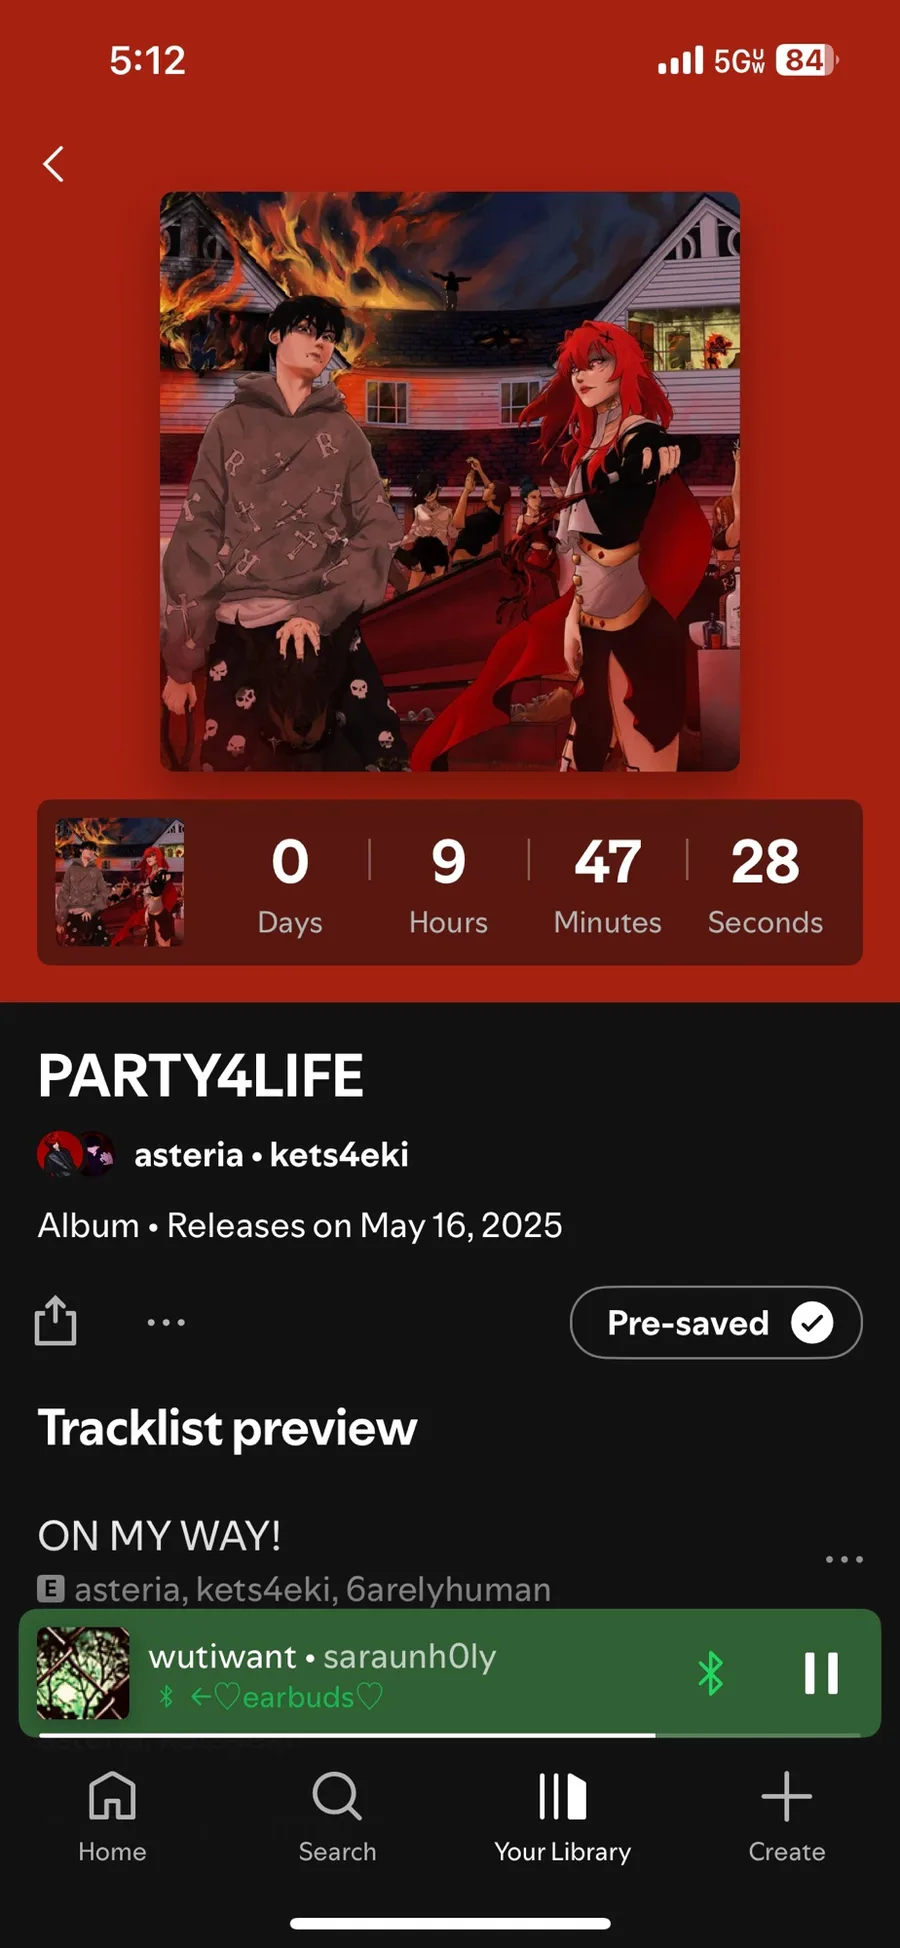Viewport: 900px width, 1948px height.
Task: Tap the now playing progress bar
Action: 450,1735
